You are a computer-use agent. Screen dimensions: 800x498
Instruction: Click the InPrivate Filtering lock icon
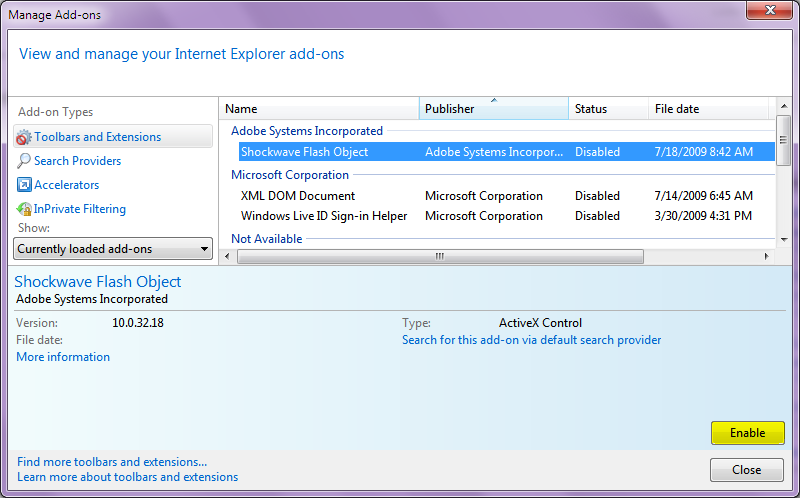pos(24,209)
